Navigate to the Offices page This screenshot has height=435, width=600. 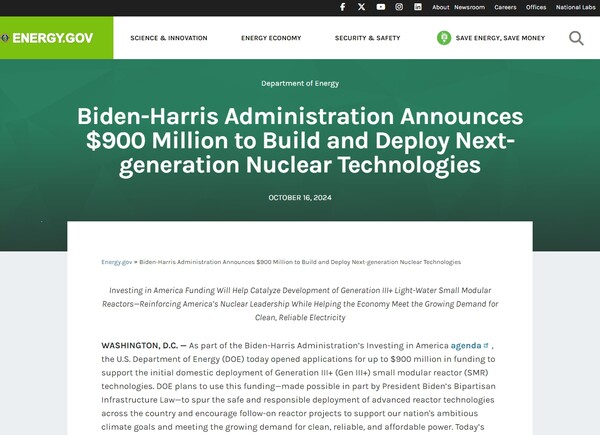(x=536, y=7)
